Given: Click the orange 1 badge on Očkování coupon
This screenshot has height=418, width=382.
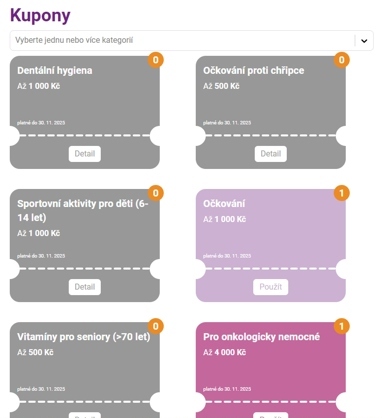Looking at the screenshot, I should (341, 193).
